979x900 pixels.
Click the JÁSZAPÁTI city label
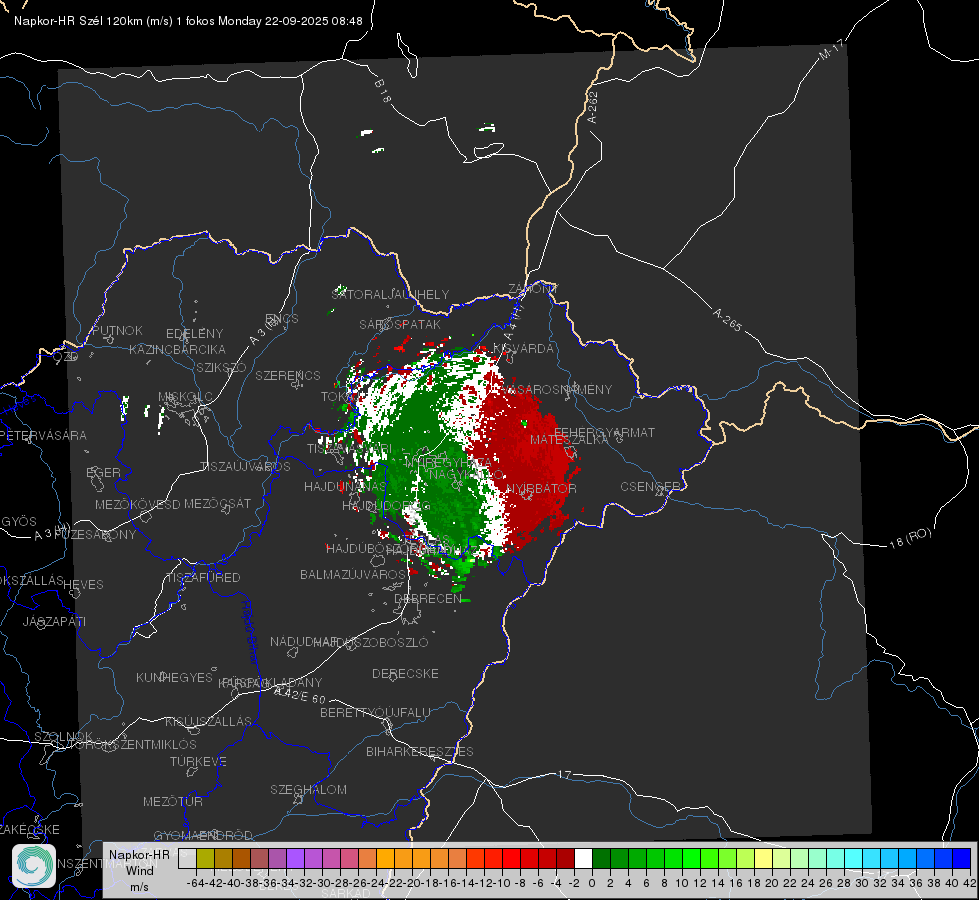click(54, 621)
